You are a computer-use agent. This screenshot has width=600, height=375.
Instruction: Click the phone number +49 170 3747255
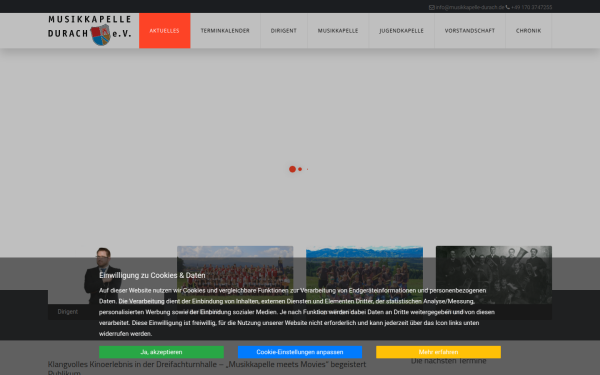(x=532, y=7)
